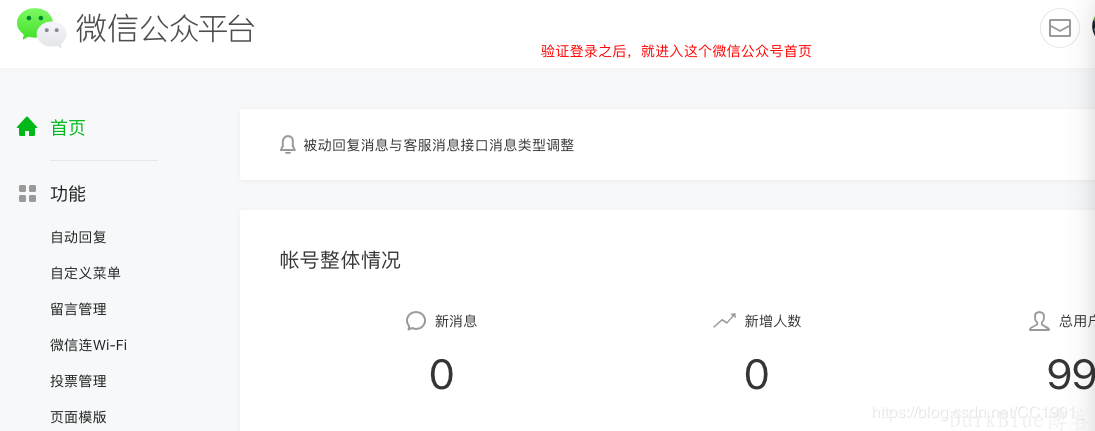
Task: Click the 新增人数 trend chart icon
Action: point(724,321)
